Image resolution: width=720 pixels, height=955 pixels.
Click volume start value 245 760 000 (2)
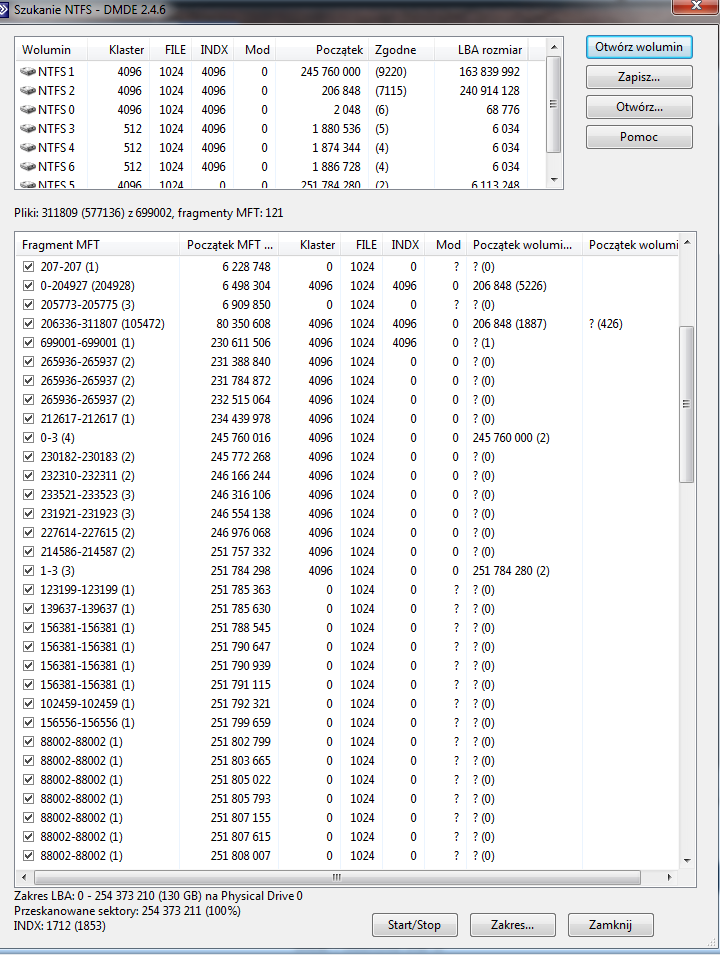point(511,437)
